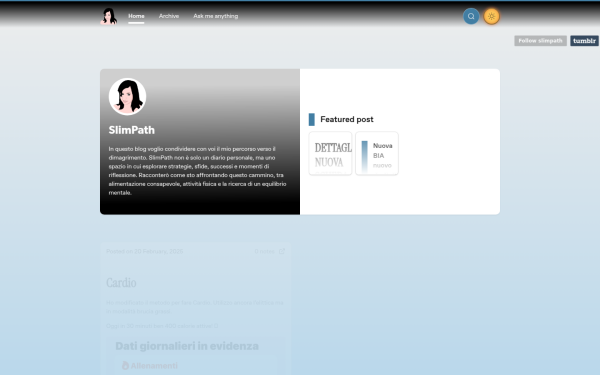The width and height of the screenshot is (600, 375).
Task: Open the blue search button
Action: 471,16
